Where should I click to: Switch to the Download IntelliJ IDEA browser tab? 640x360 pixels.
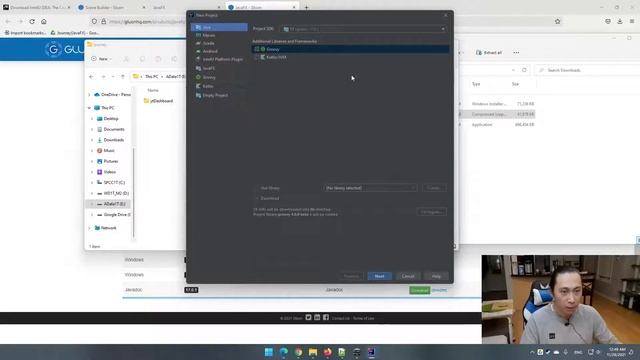36,7
